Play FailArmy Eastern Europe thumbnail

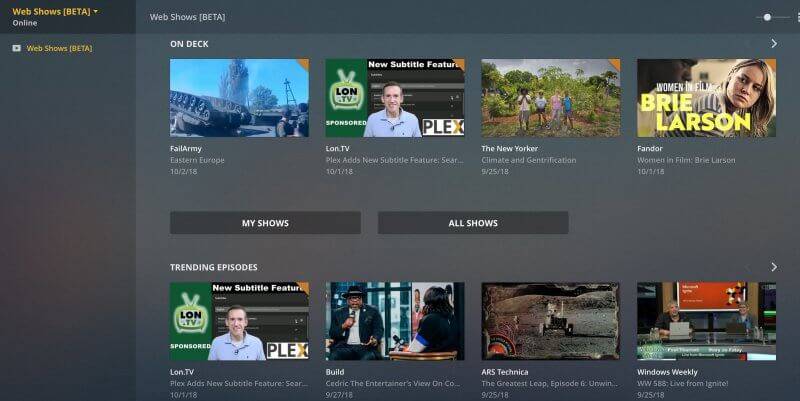click(239, 98)
